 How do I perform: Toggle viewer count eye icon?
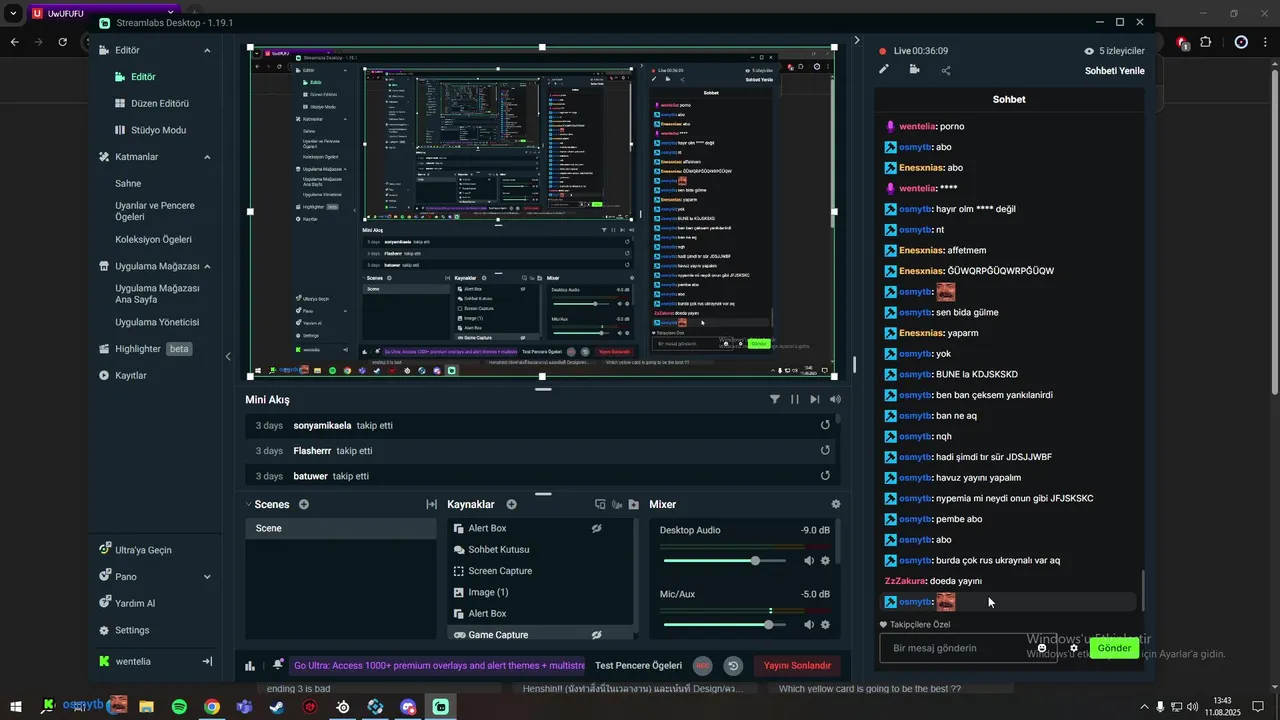(x=1089, y=51)
